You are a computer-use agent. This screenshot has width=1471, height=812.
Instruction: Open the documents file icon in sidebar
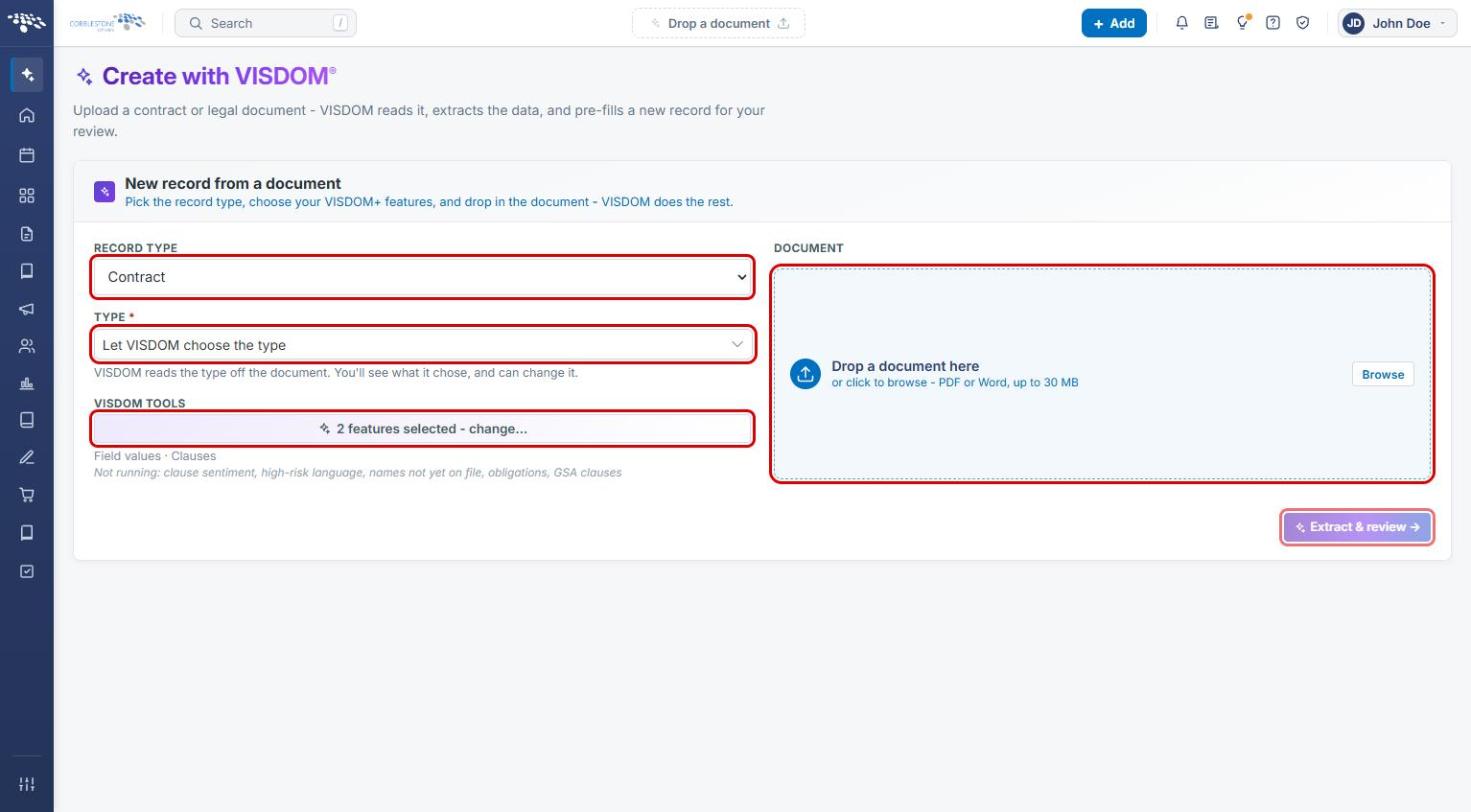click(27, 234)
